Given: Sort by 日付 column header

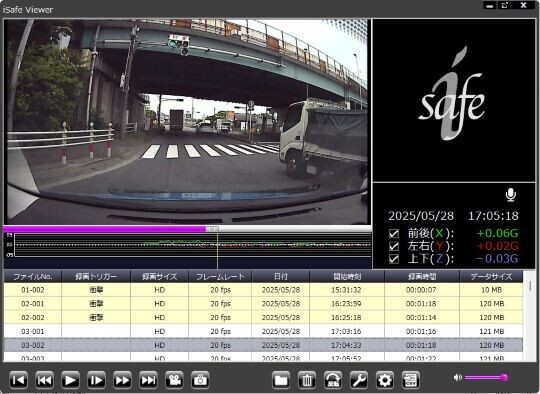Looking at the screenshot, I should click(281, 277).
